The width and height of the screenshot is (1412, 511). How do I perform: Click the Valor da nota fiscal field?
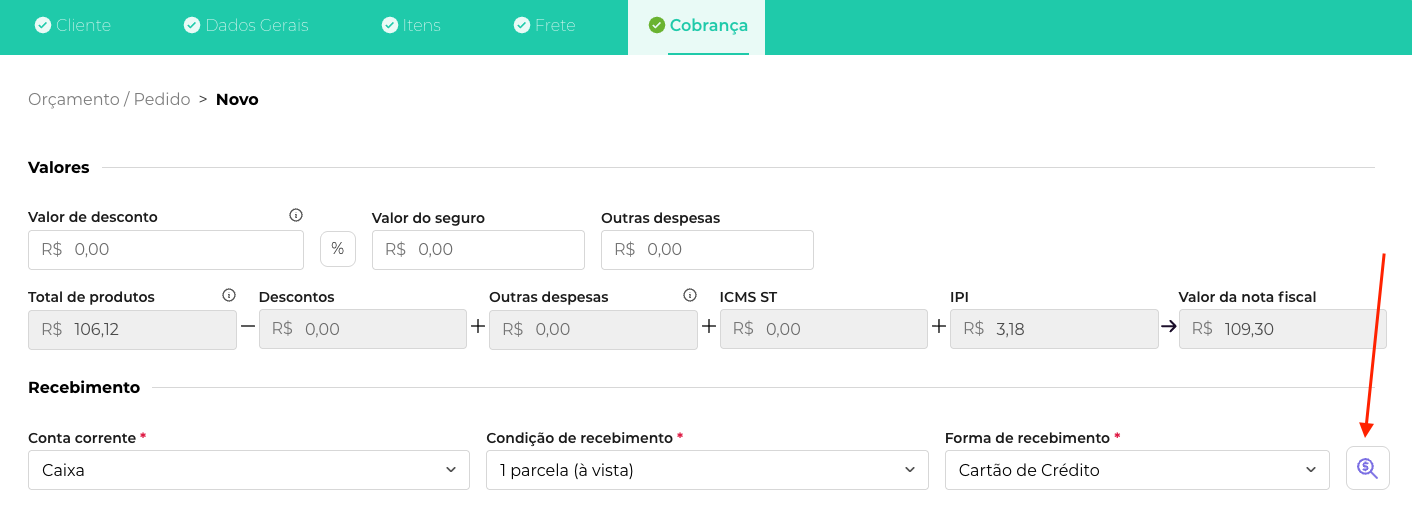(1283, 329)
